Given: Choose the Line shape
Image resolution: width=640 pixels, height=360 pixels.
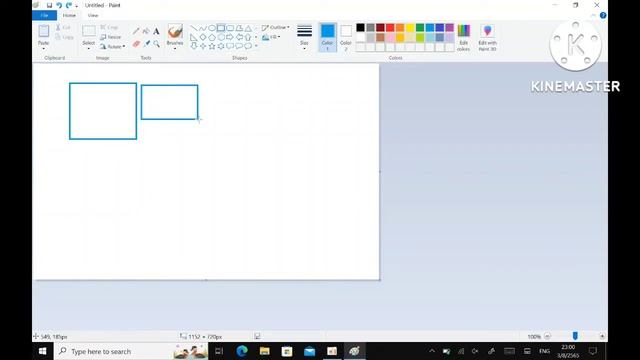Looking at the screenshot, I should 194,28.
